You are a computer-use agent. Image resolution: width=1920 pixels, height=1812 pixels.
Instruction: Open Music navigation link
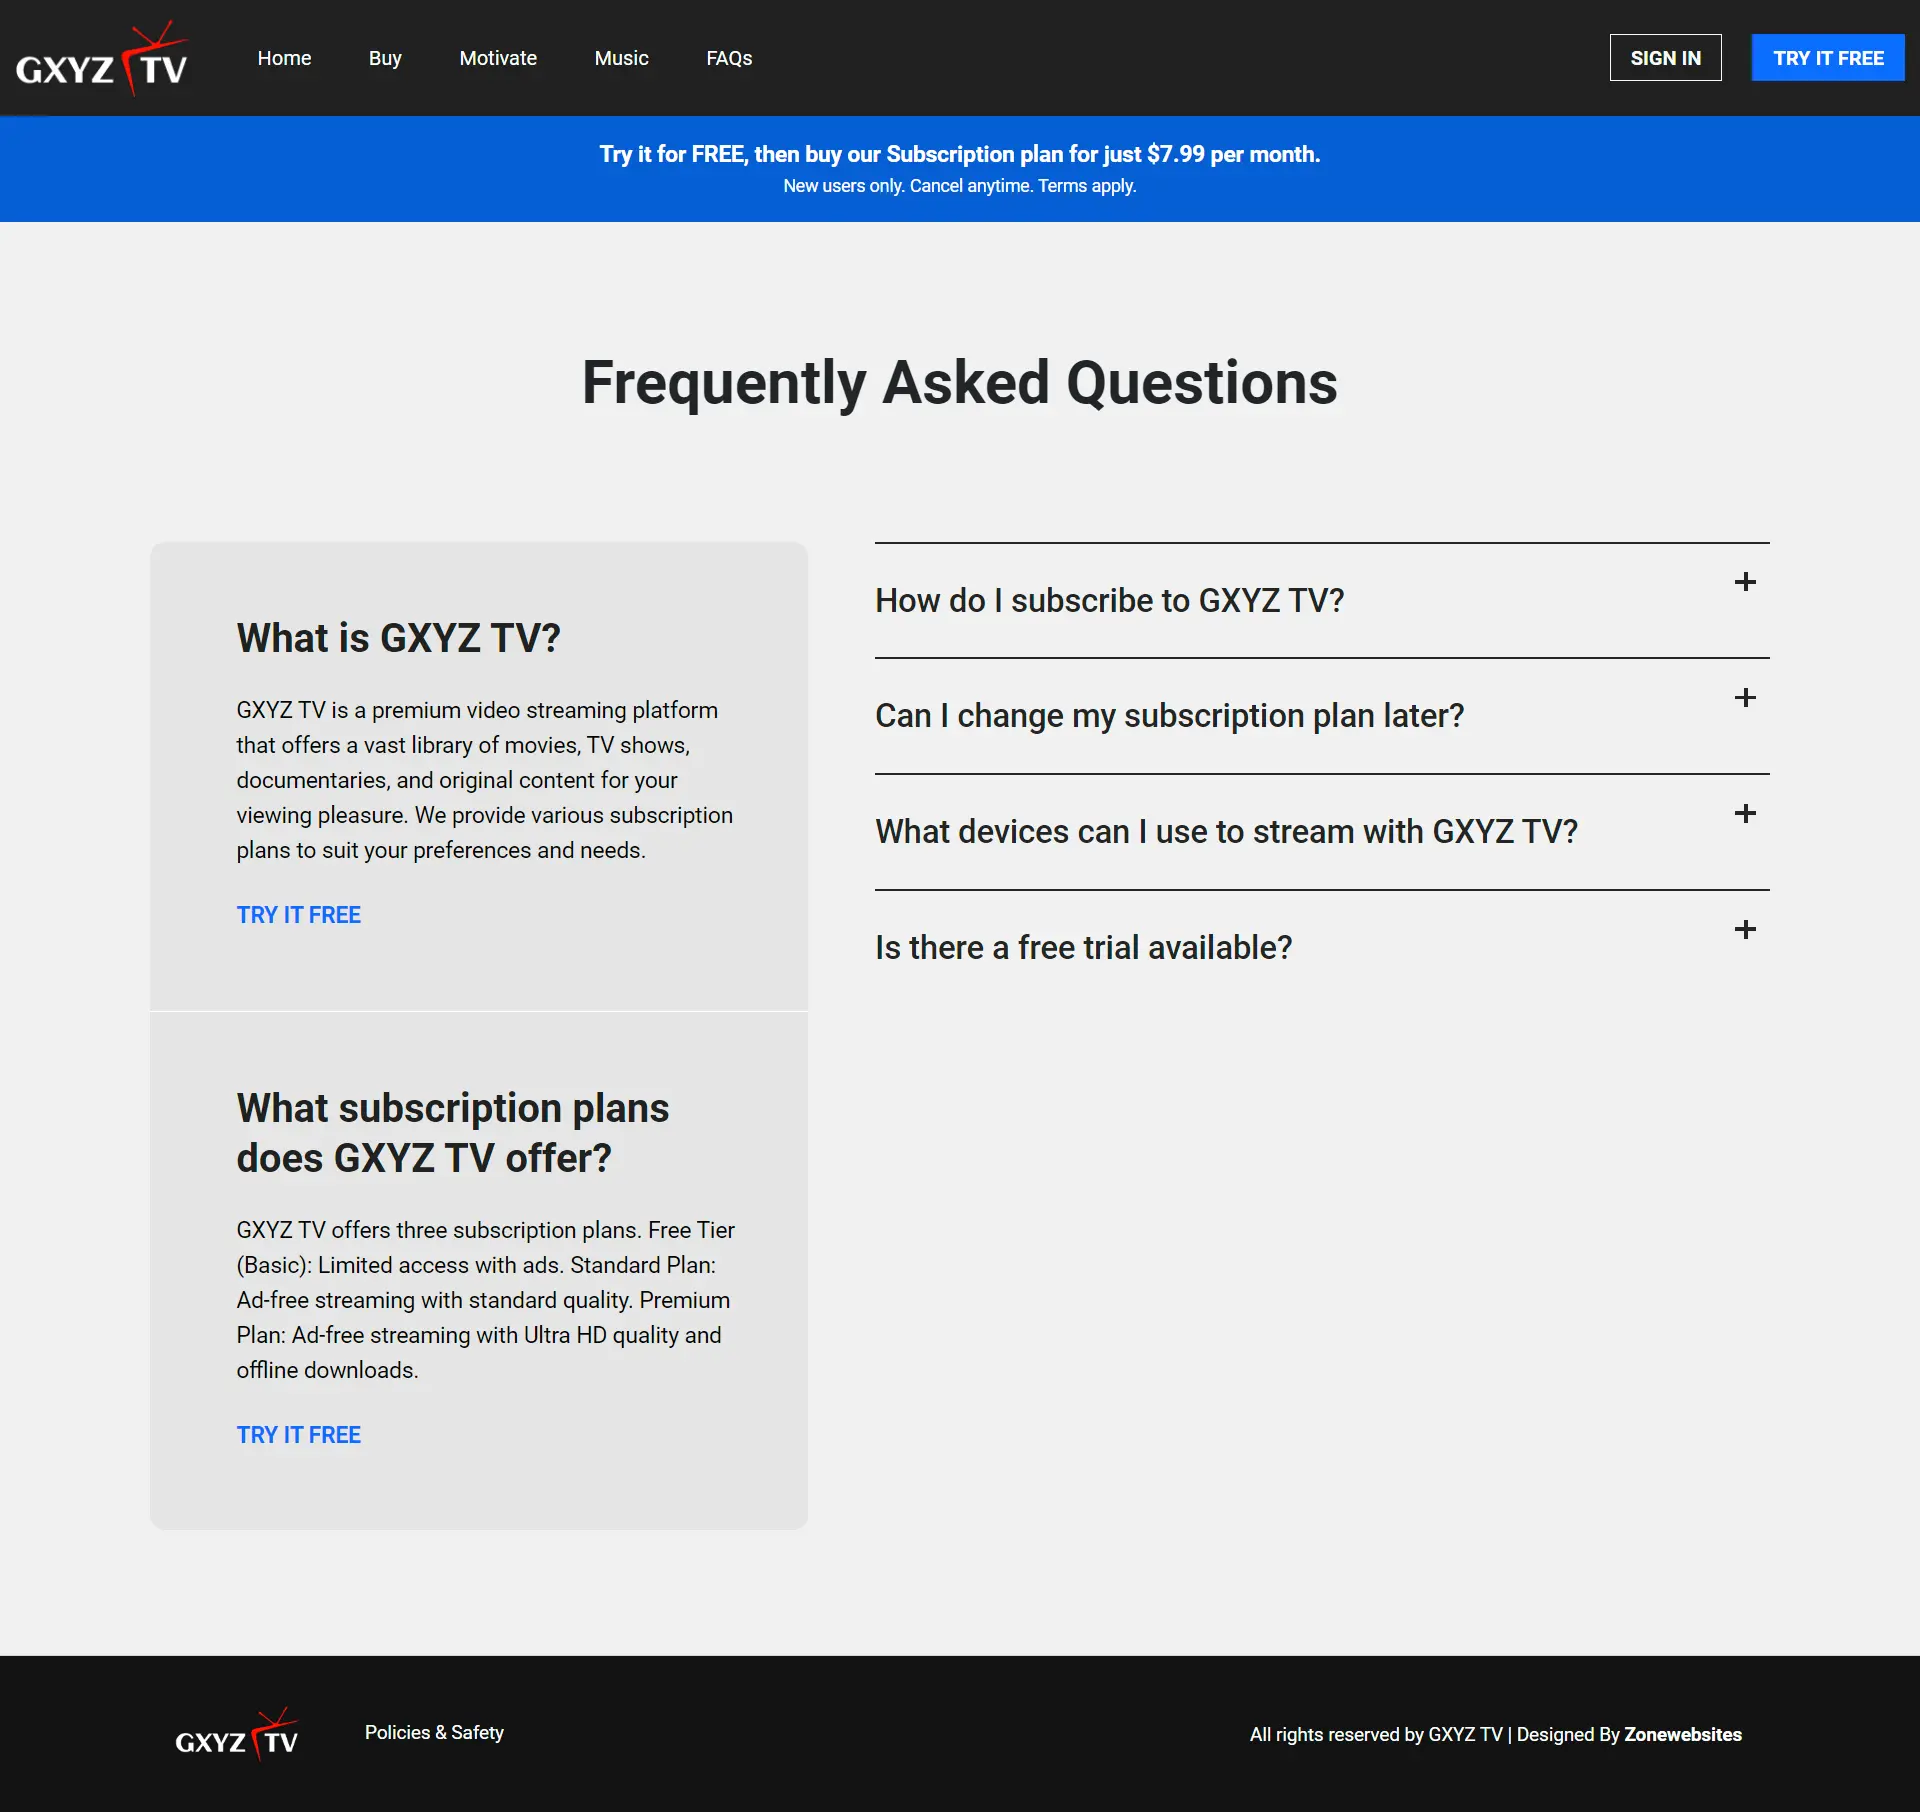pos(621,58)
